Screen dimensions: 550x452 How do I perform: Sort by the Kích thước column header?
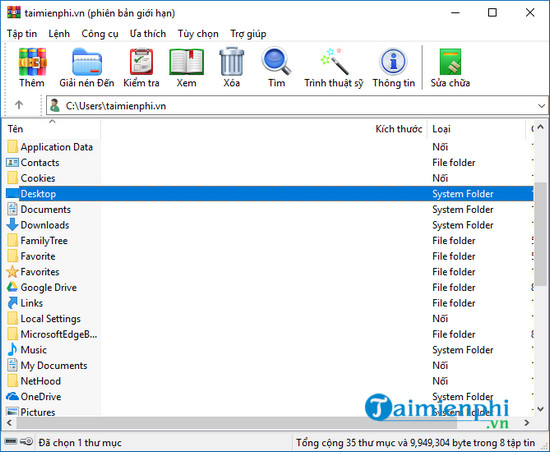264,129
